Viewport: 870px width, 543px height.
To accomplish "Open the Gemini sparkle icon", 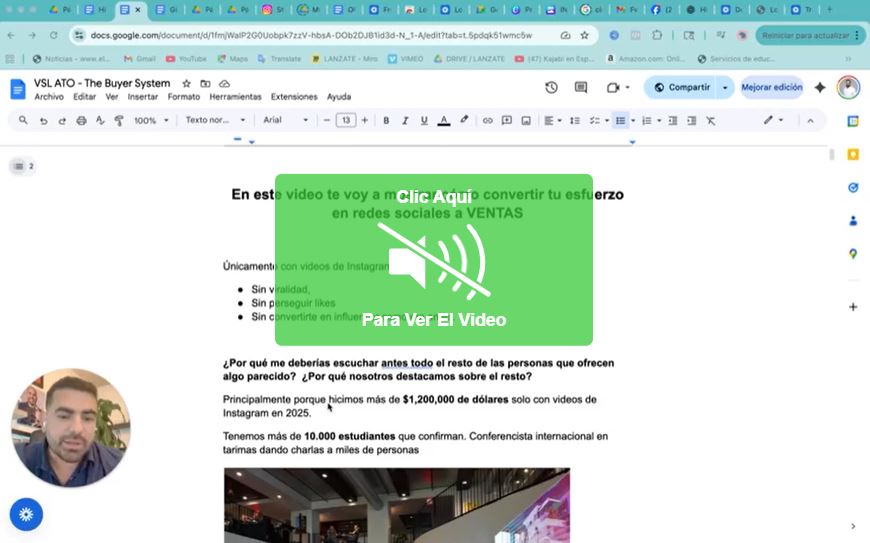I will coord(820,87).
